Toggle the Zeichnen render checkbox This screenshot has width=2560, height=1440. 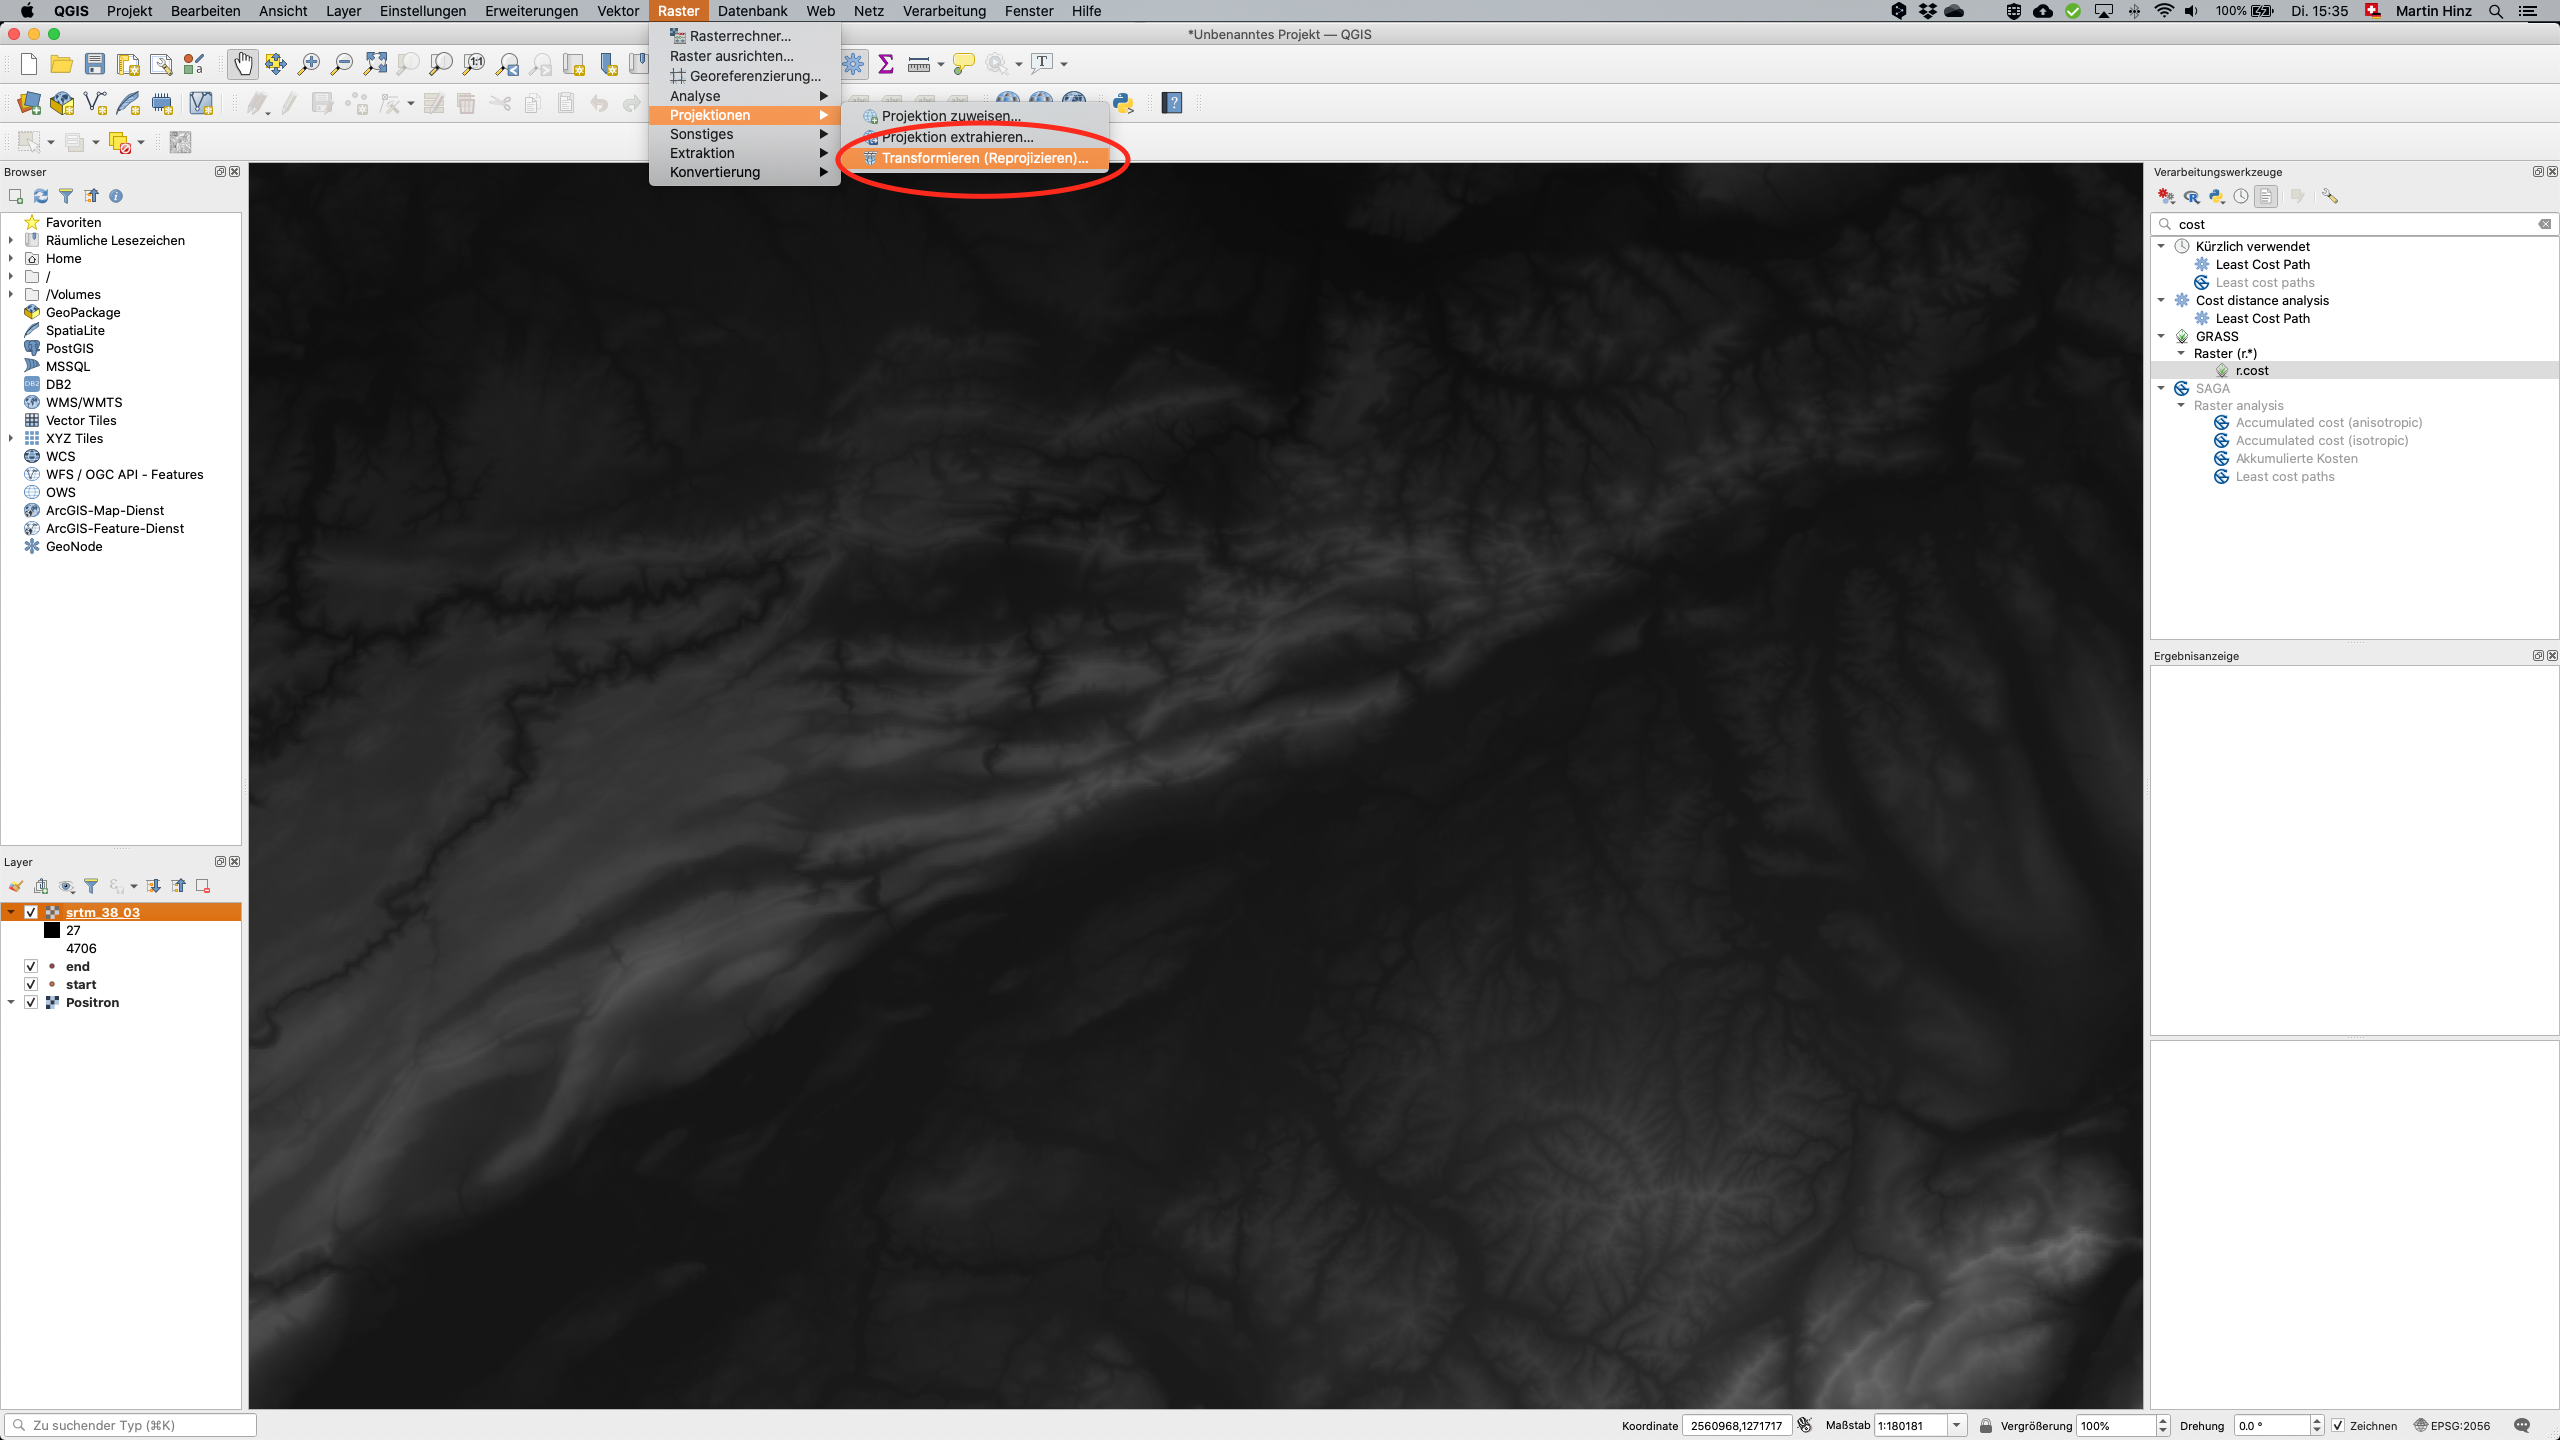pyautogui.click(x=2338, y=1425)
